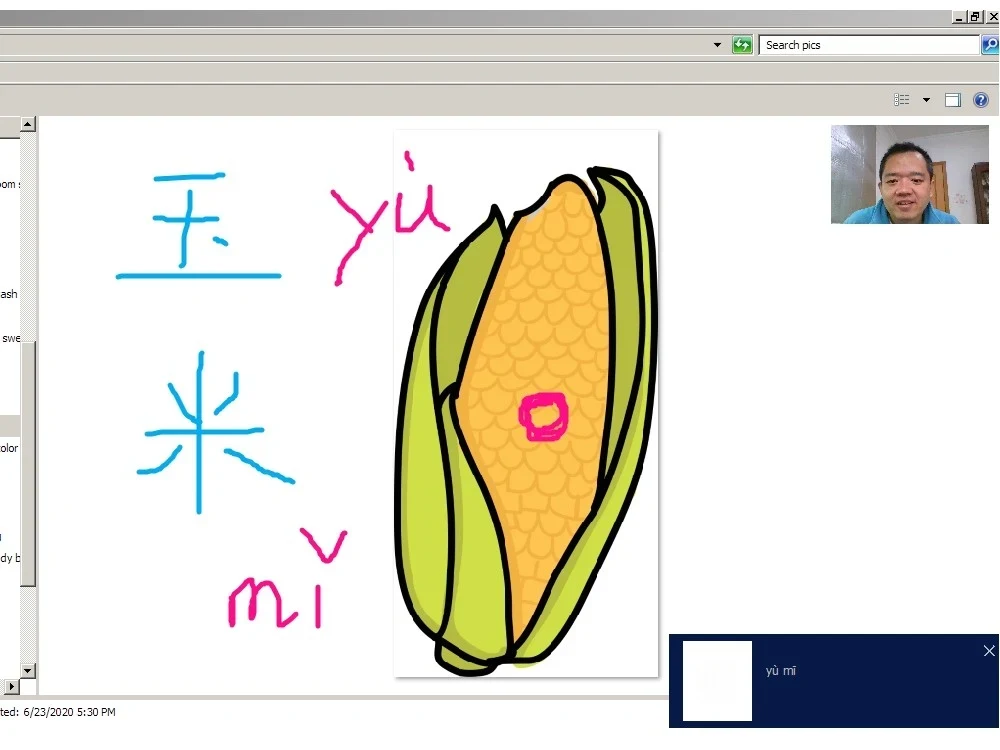The image size is (1000, 750).
Task: Open the address bar history dropdown
Action: [x=717, y=45]
